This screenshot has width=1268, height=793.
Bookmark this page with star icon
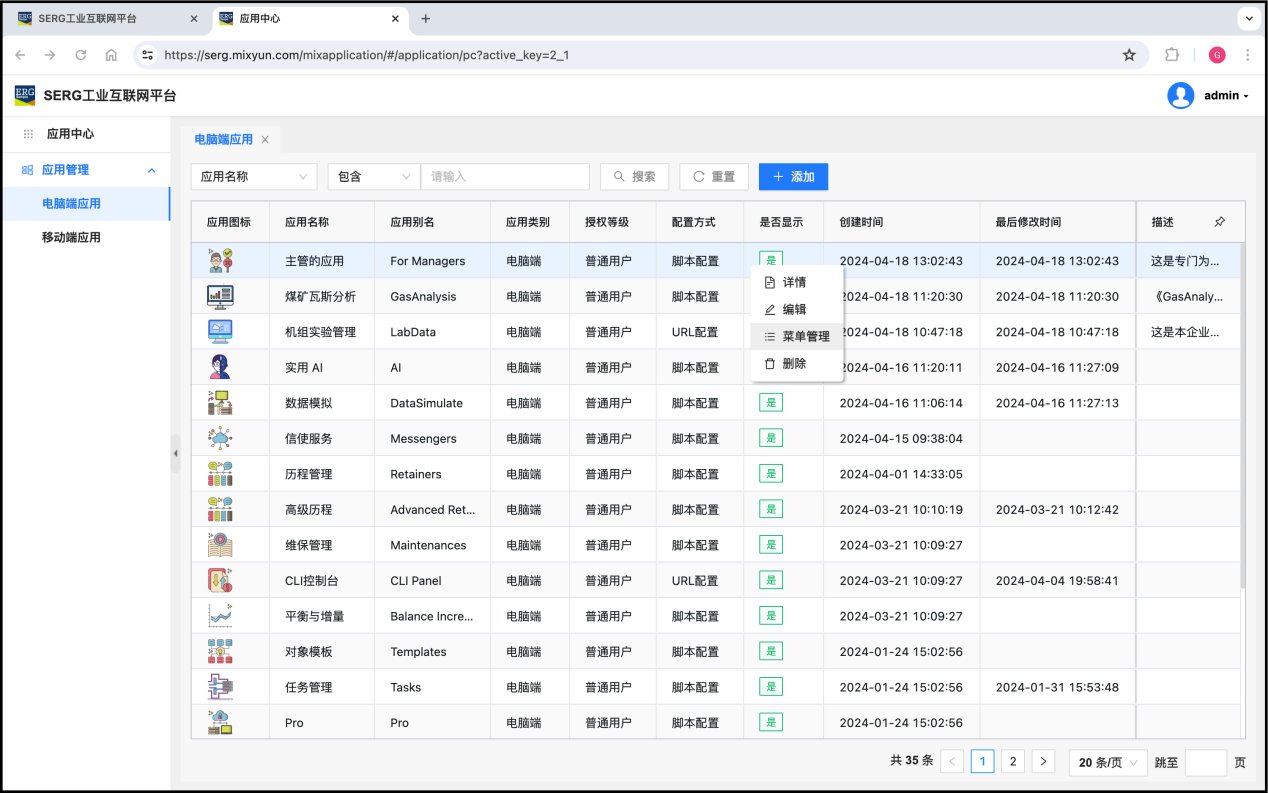(1129, 55)
